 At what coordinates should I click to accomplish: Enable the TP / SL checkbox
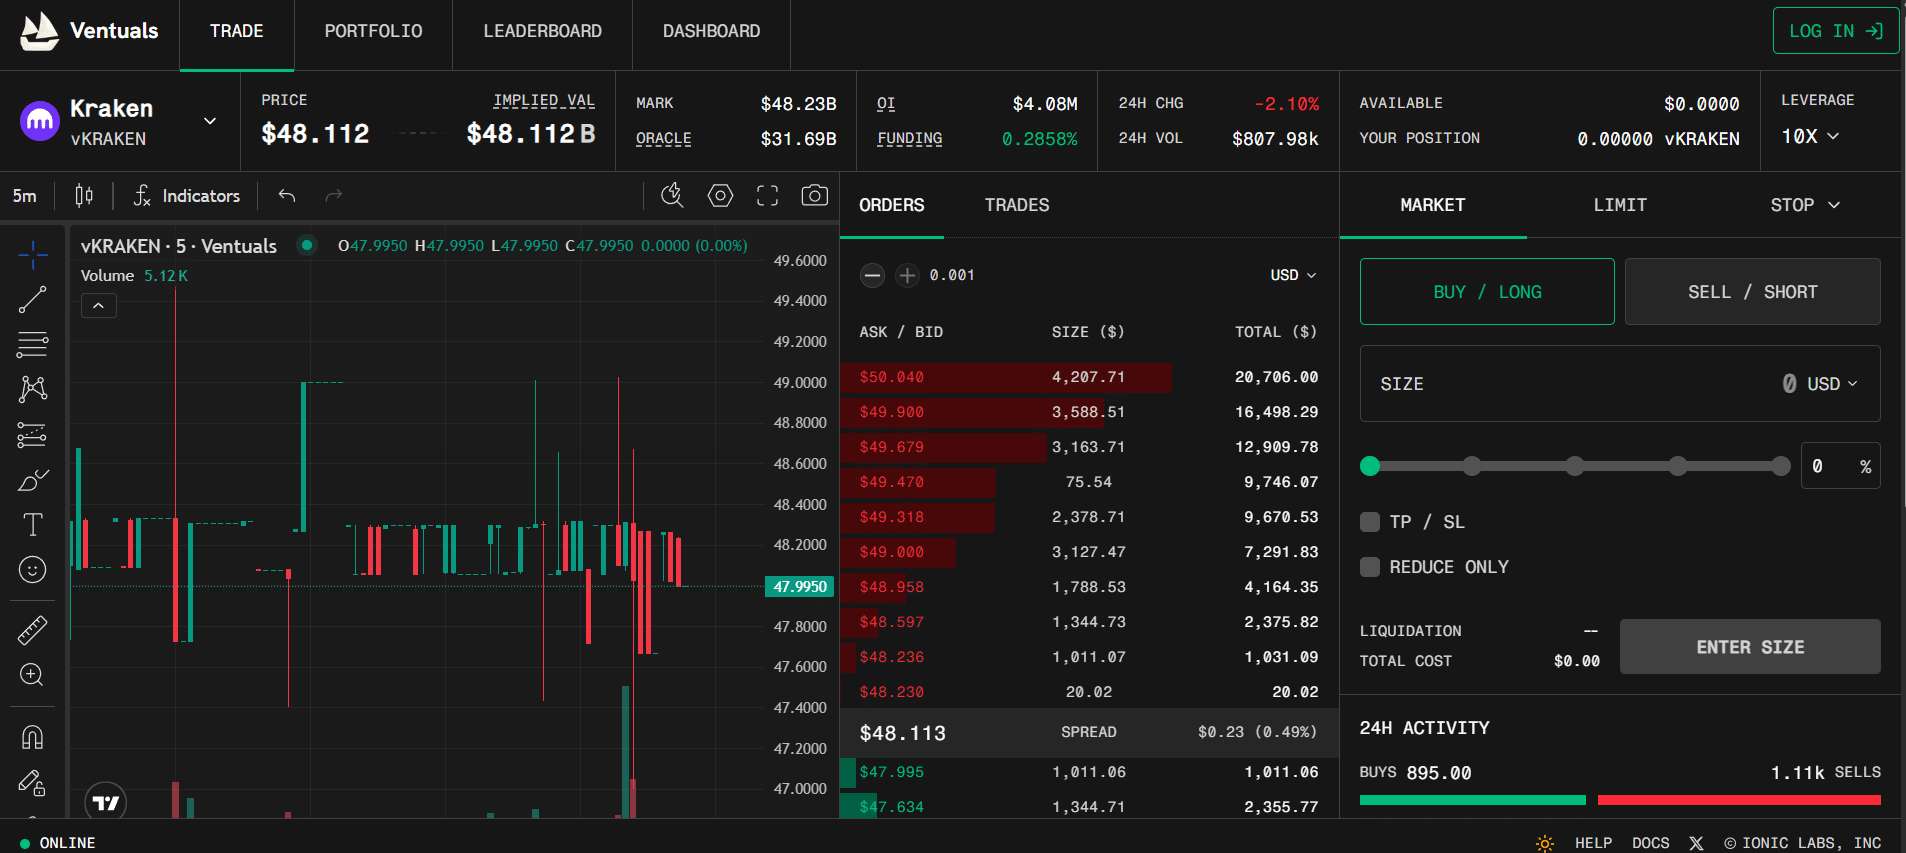(1370, 522)
